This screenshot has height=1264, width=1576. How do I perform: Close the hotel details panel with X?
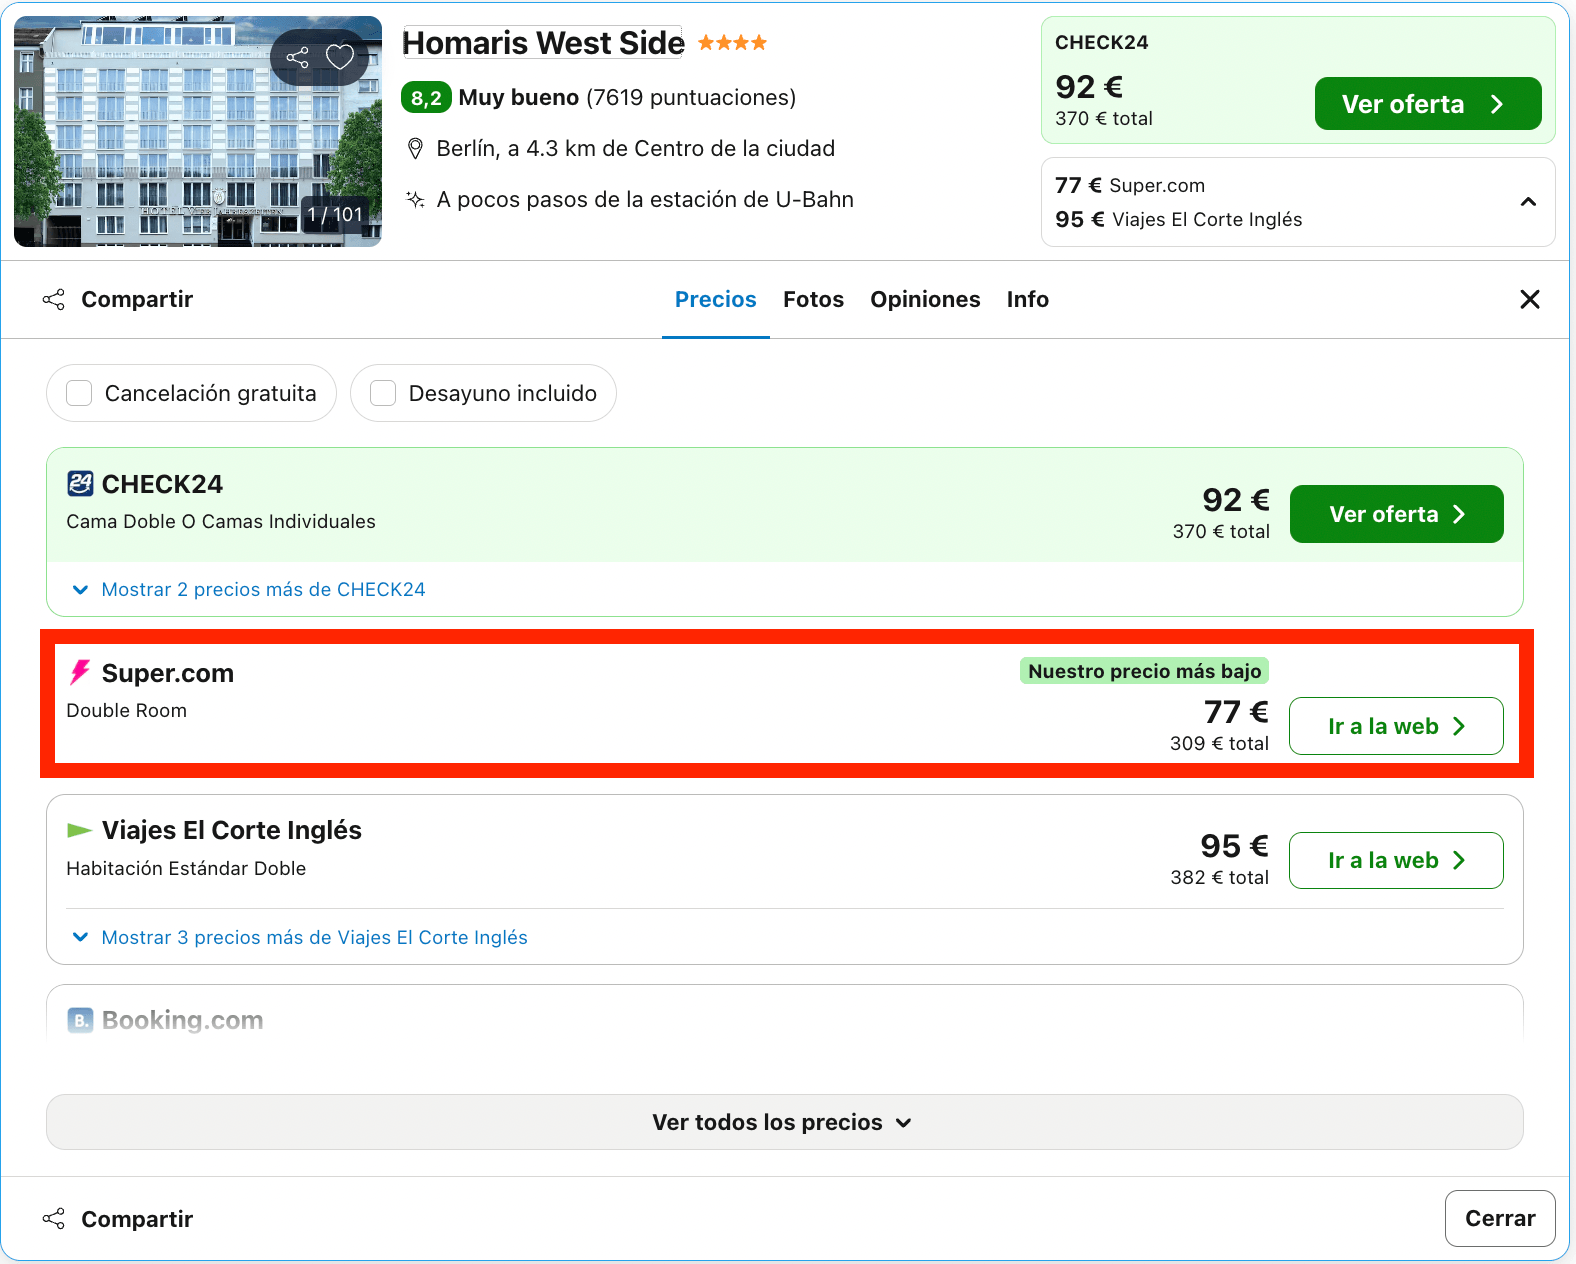[1529, 299]
